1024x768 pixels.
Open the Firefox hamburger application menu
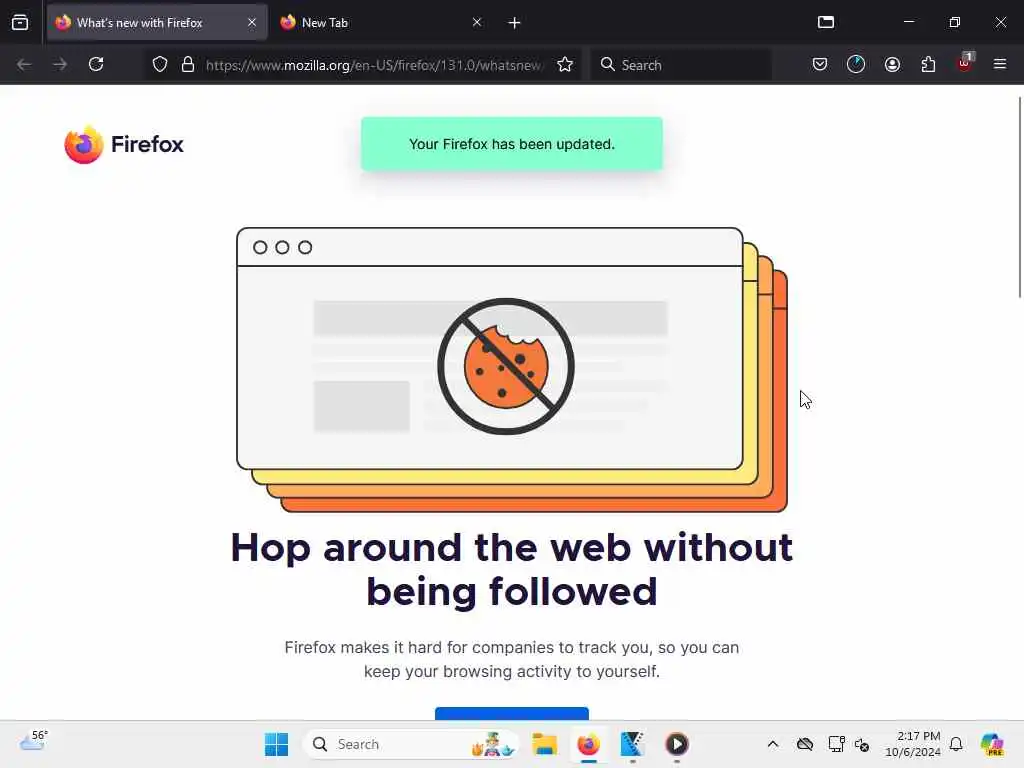pos(1000,65)
